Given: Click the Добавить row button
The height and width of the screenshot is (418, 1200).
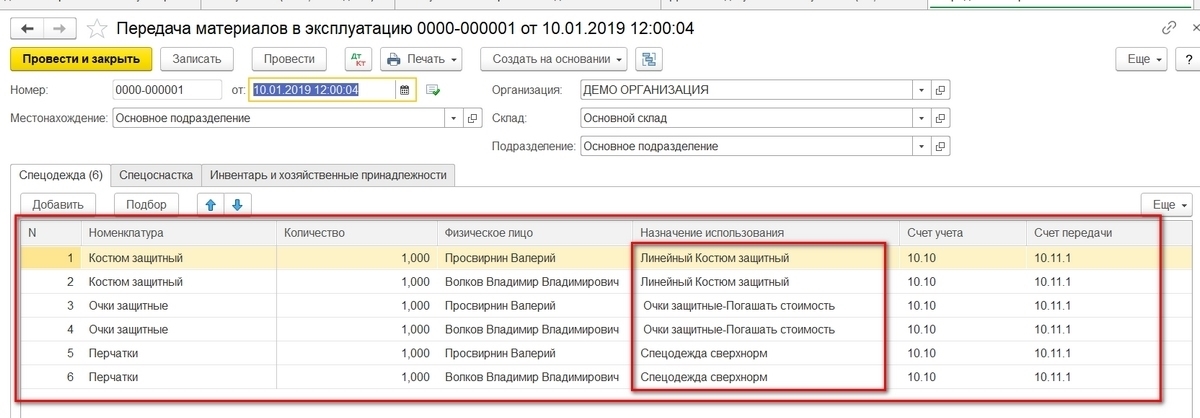Looking at the screenshot, I should coord(58,204).
